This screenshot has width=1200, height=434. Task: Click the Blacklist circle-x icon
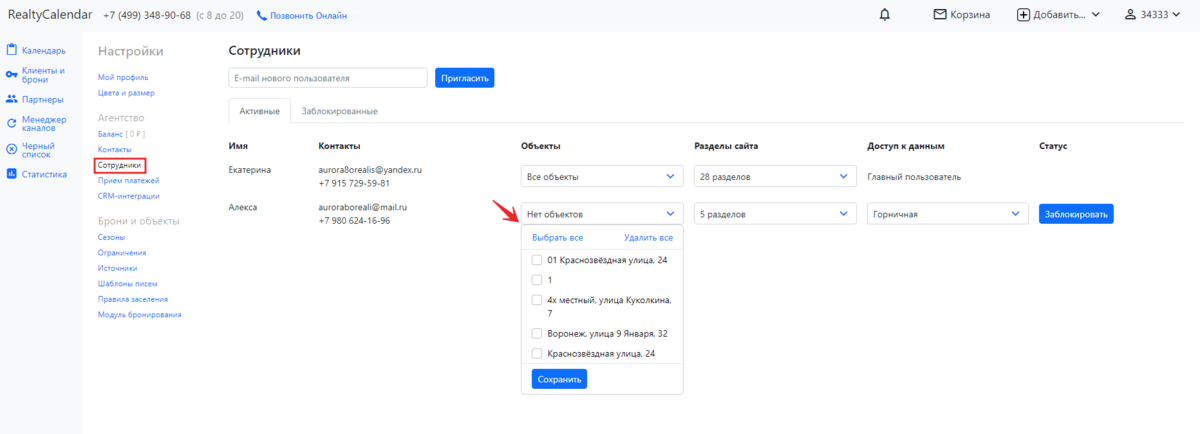point(12,149)
